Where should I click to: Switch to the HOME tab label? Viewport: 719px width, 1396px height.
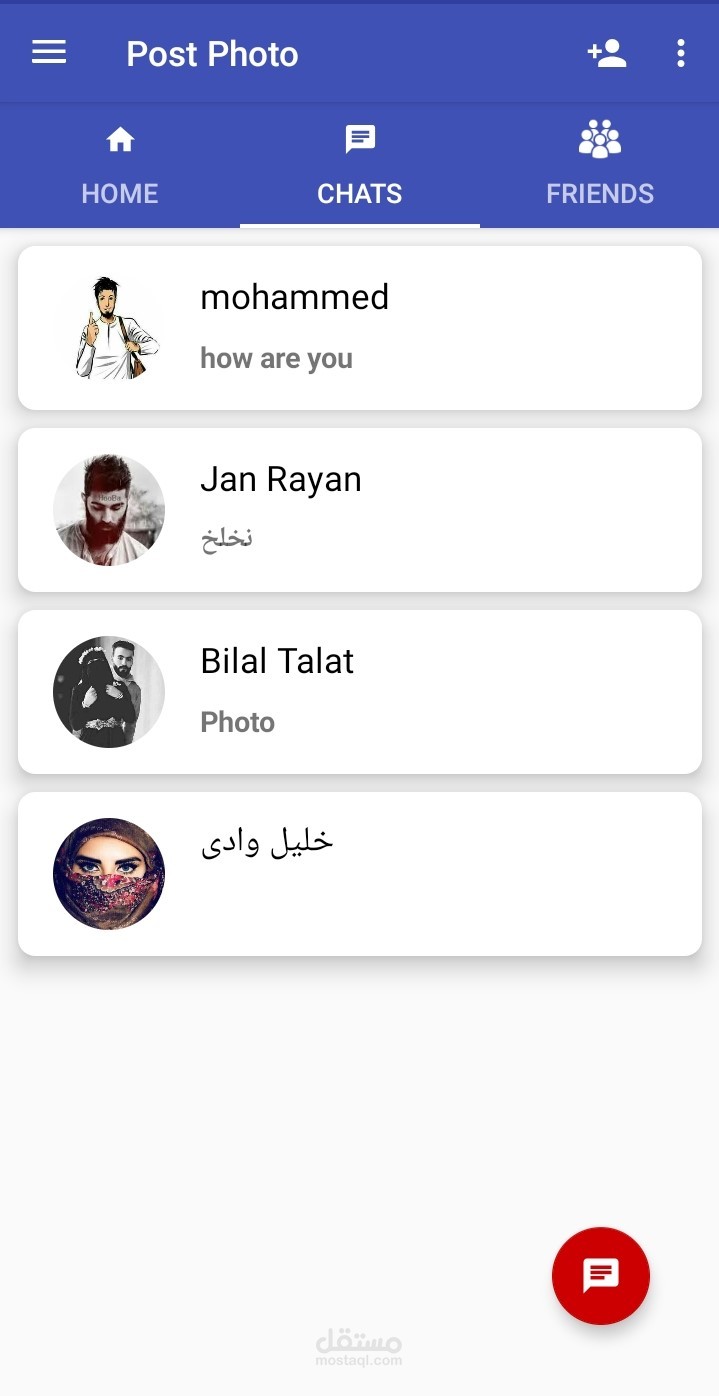(x=120, y=193)
